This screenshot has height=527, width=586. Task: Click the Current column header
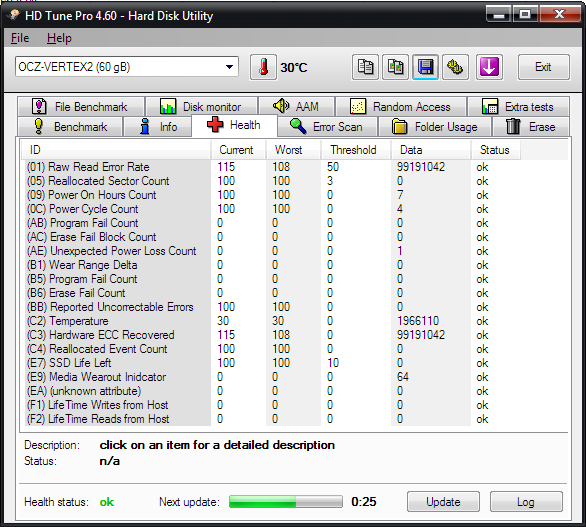coord(238,150)
